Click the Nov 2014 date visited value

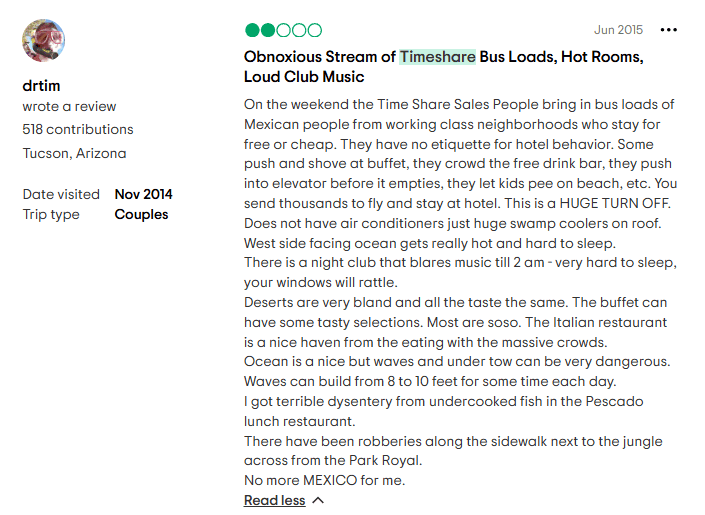[x=143, y=194]
